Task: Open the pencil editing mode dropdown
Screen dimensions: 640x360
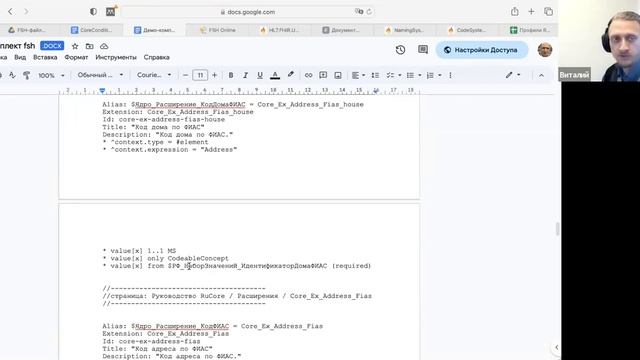Action: pyautogui.click(x=513, y=75)
